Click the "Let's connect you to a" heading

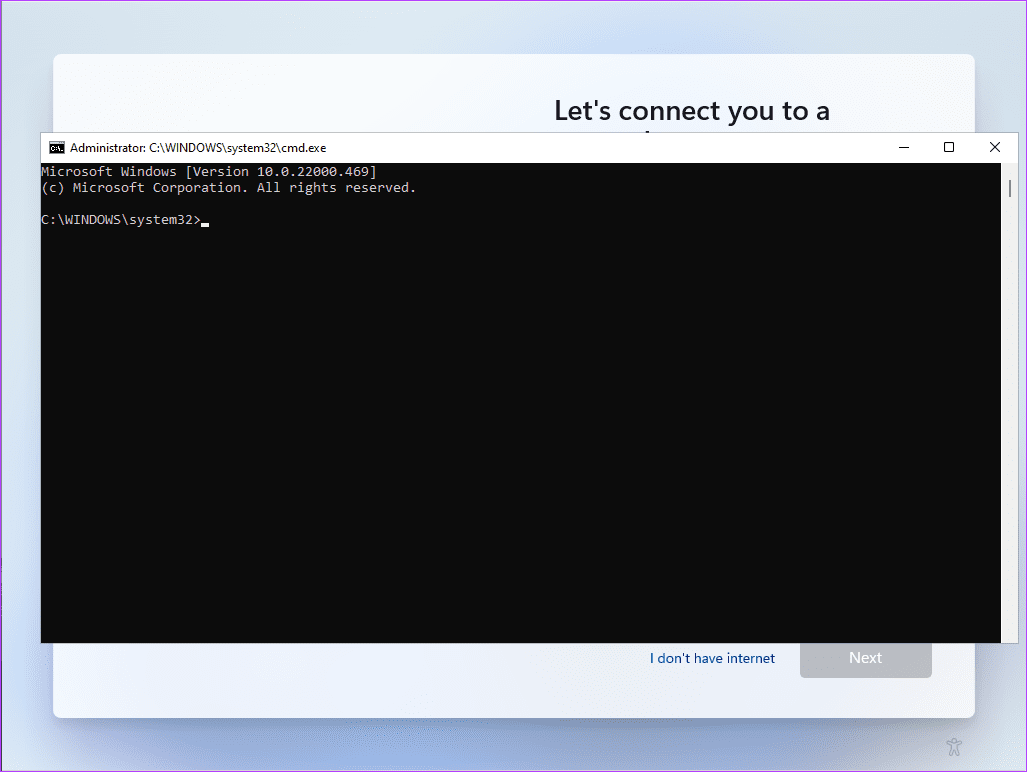pyautogui.click(x=692, y=111)
